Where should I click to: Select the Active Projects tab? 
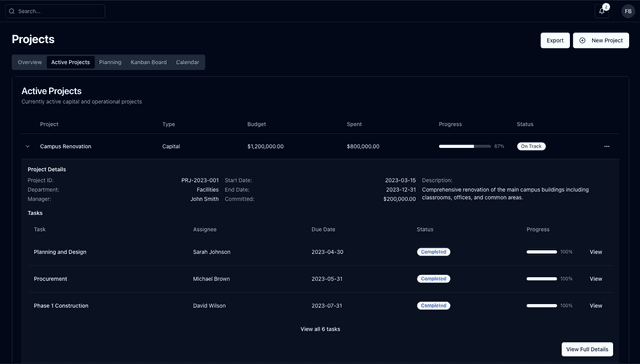71,62
